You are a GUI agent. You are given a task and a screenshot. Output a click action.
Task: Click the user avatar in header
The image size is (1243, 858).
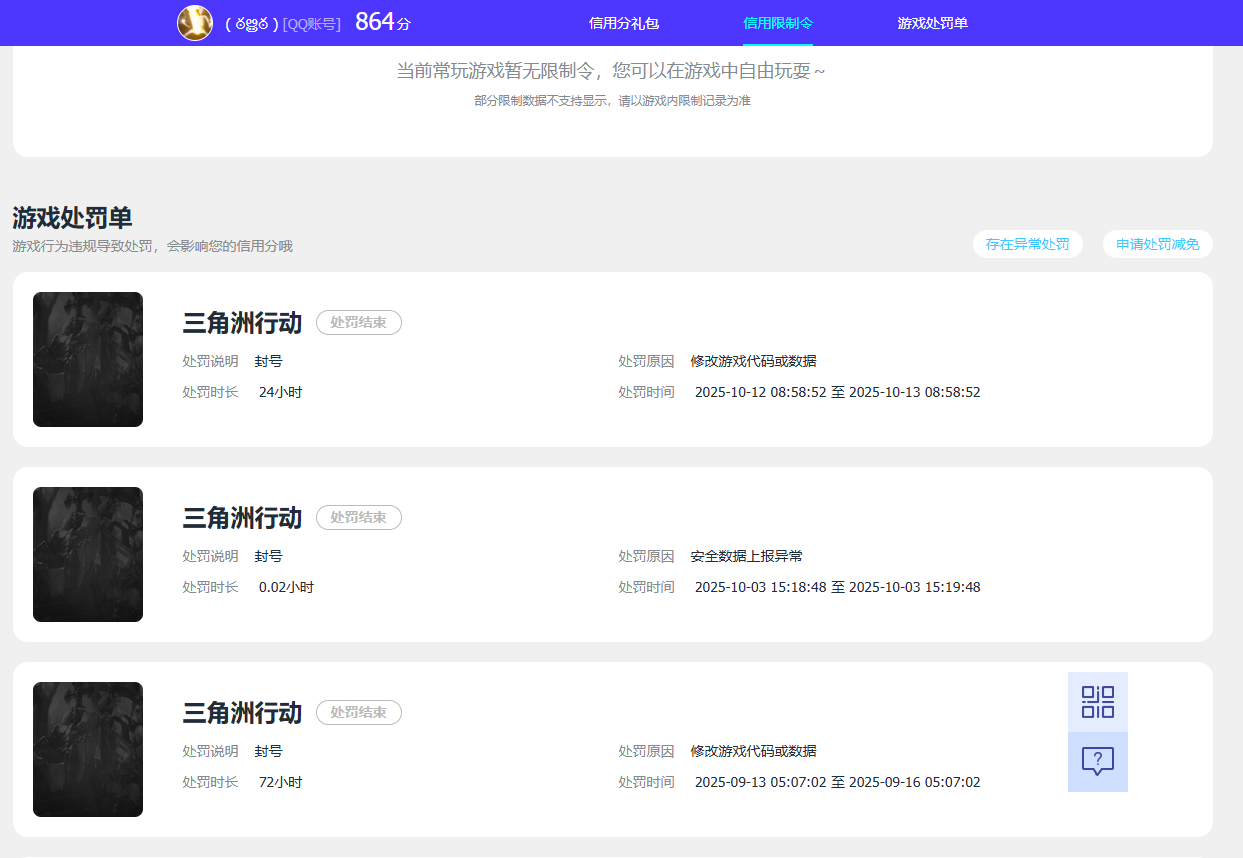[x=195, y=23]
